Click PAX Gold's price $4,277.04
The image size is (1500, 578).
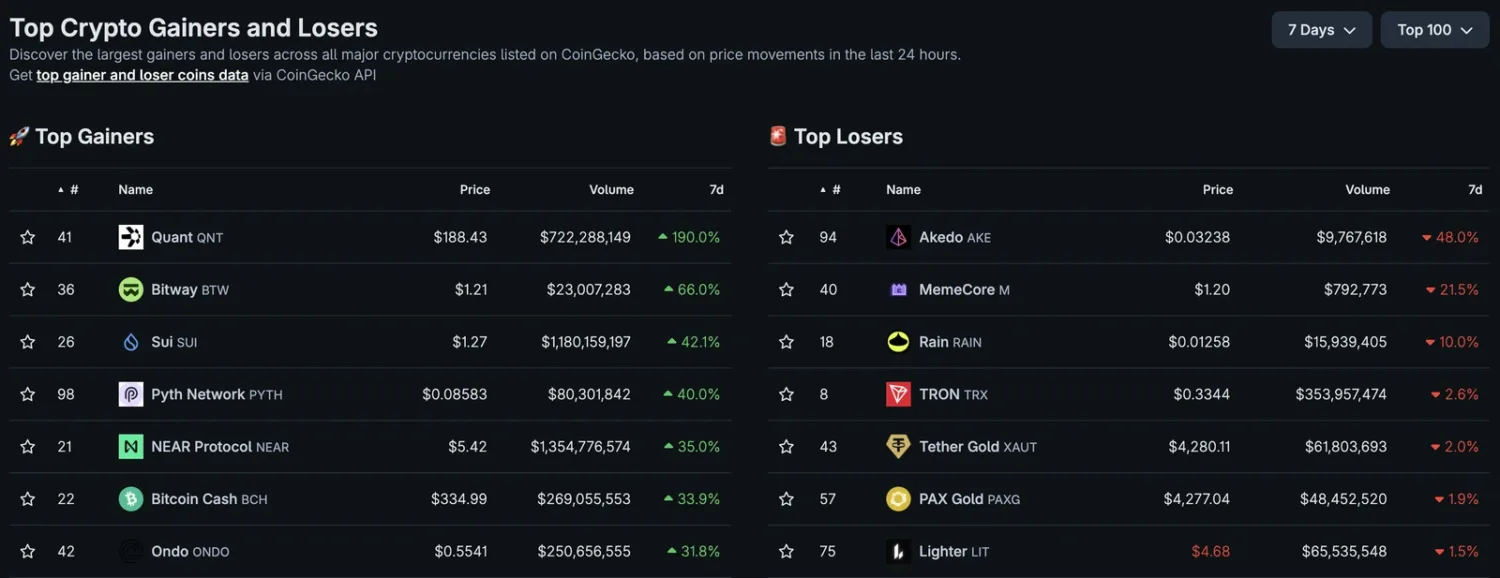coord(1199,499)
